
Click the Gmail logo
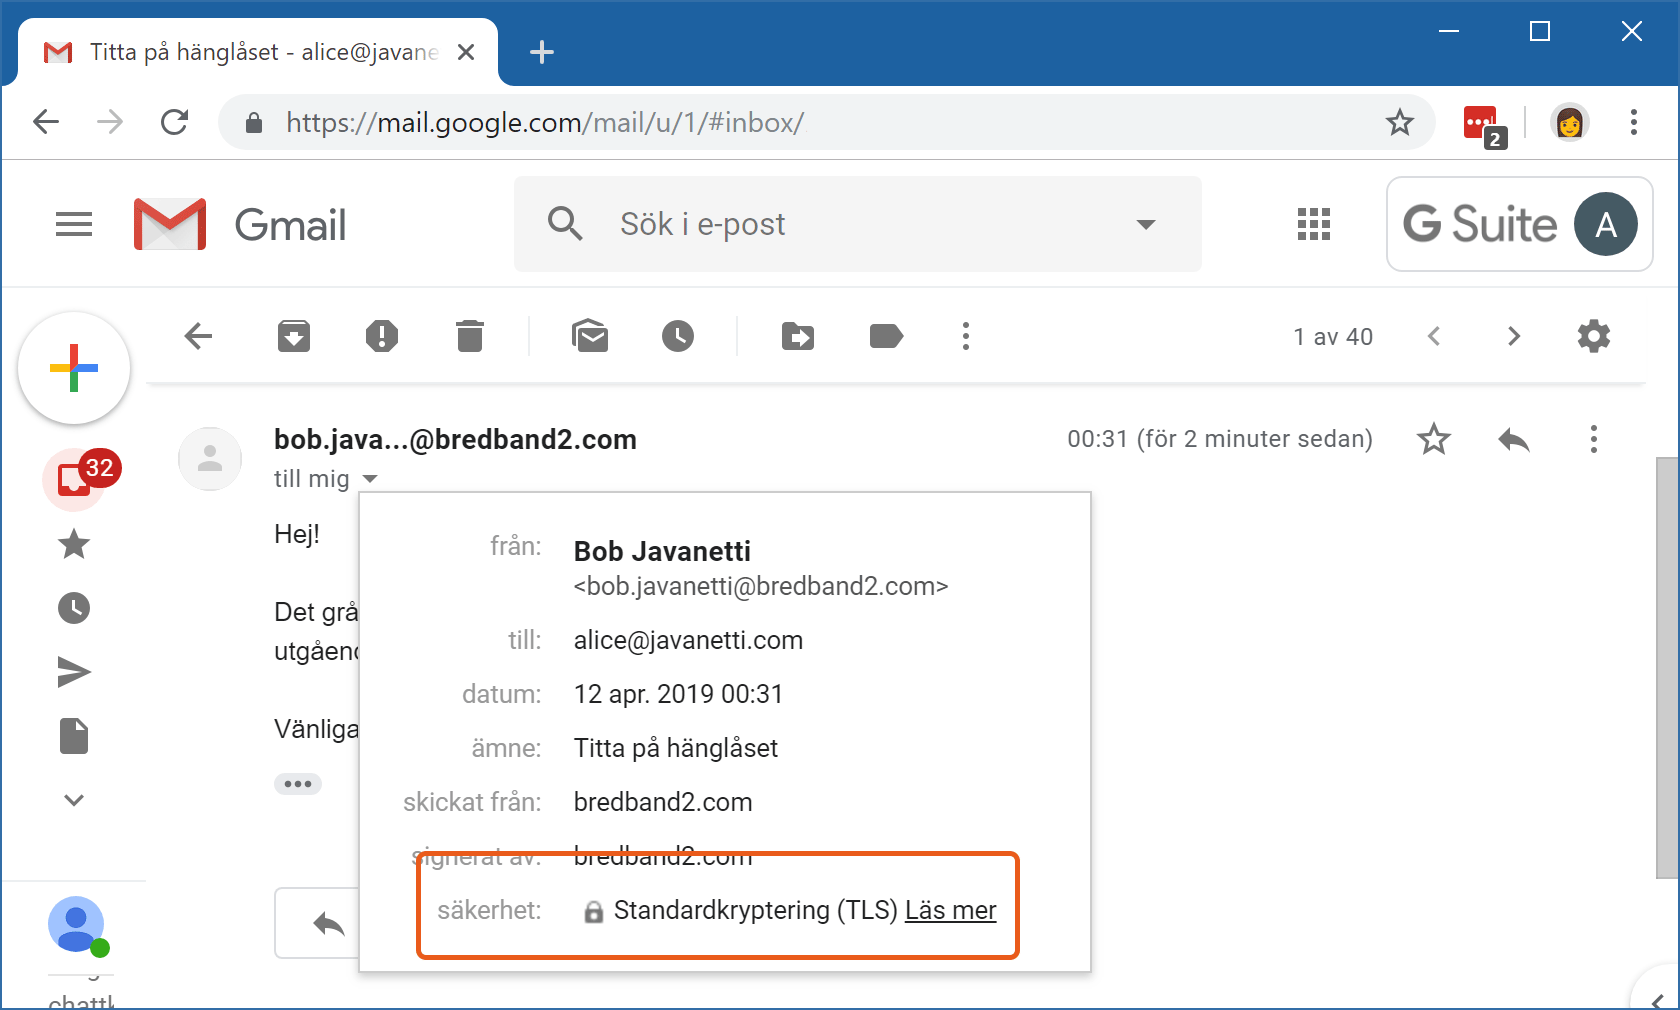(x=240, y=224)
